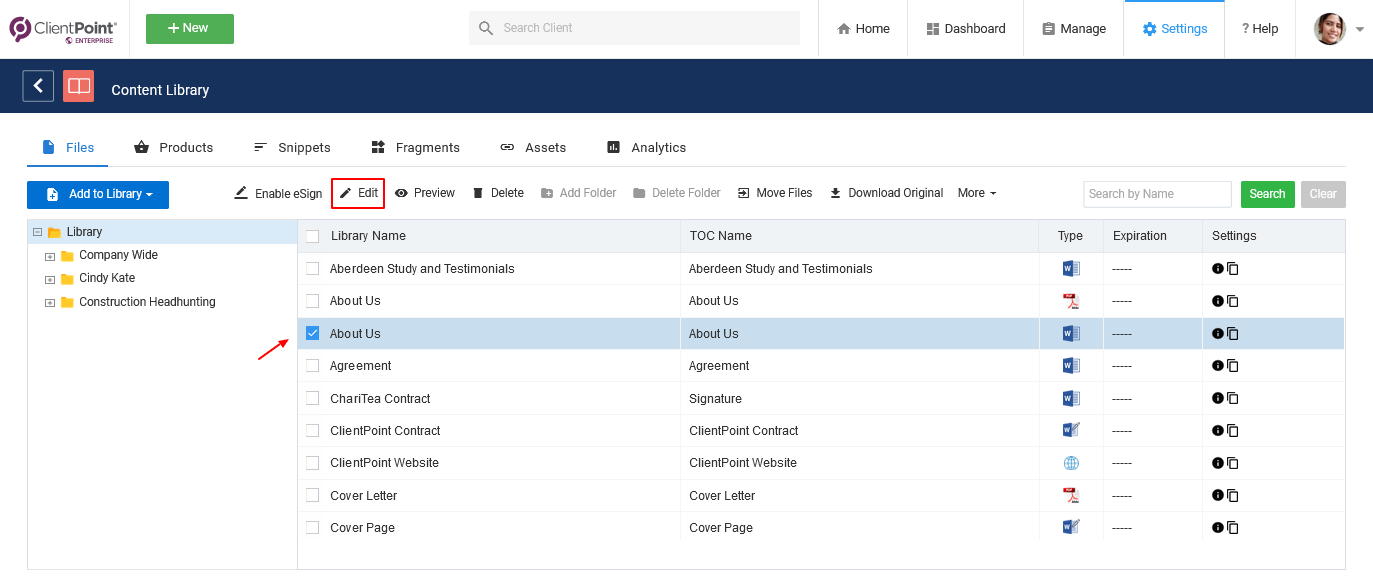Click the copy icon in Agreement row
Screen dimensions: 1373x582
click(1233, 366)
